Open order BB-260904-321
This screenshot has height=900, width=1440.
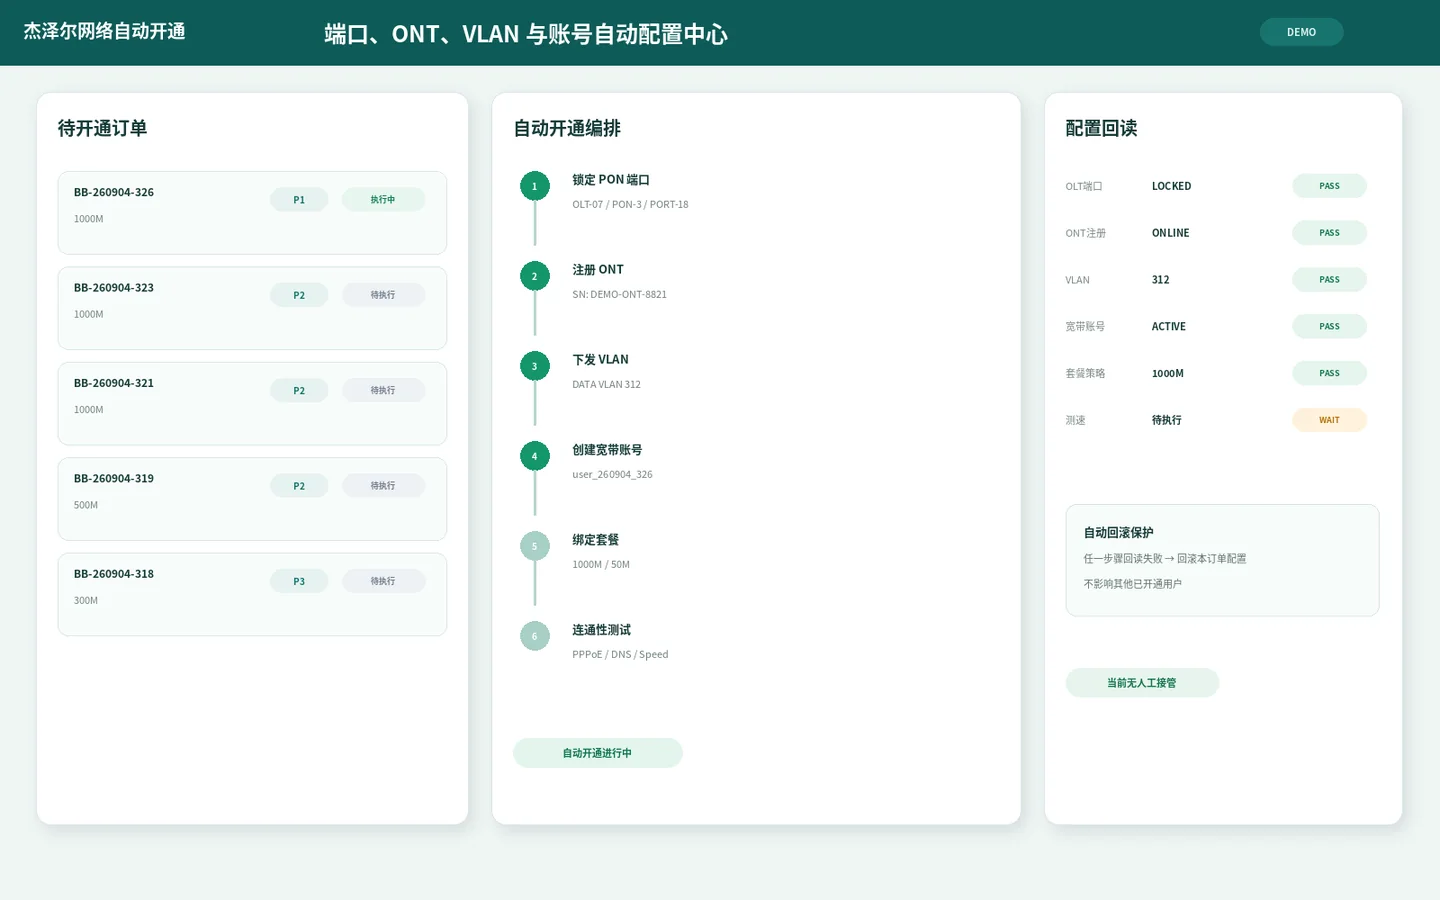pos(252,404)
